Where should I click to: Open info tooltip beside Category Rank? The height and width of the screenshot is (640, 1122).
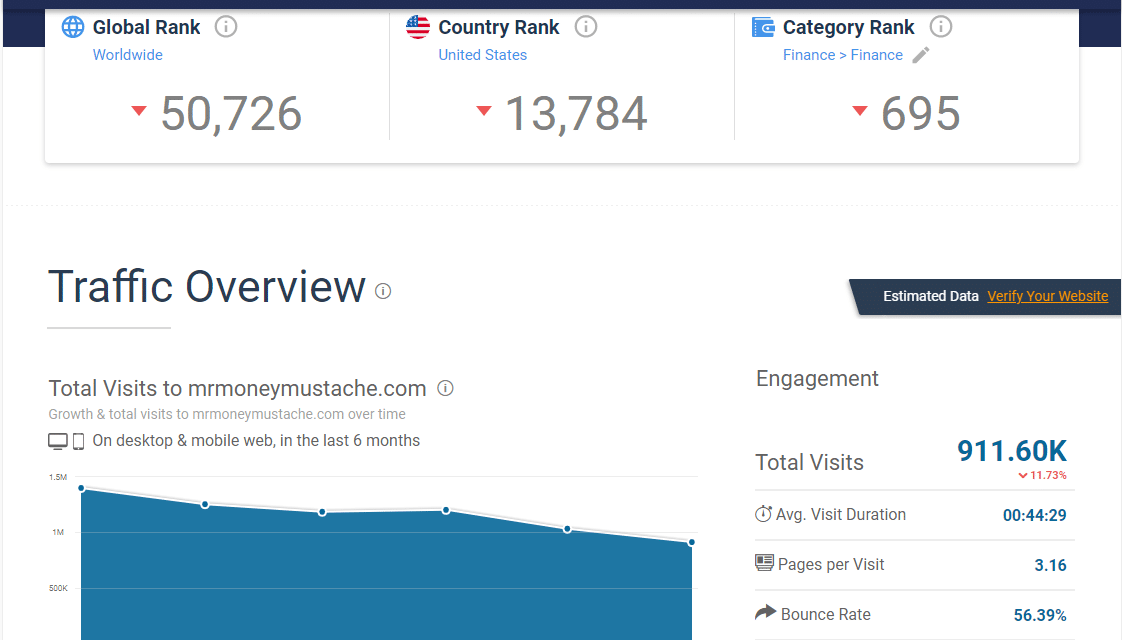(940, 27)
